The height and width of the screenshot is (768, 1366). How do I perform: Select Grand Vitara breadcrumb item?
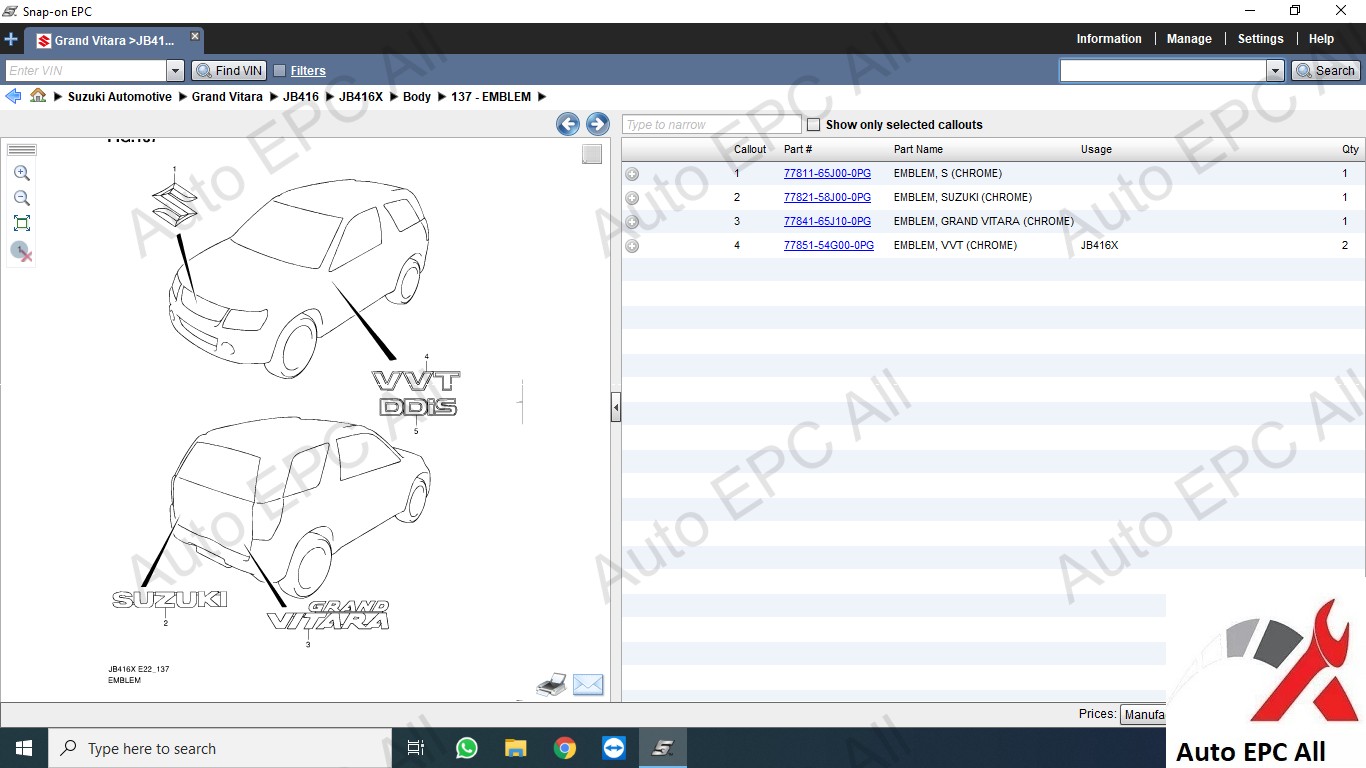point(227,97)
